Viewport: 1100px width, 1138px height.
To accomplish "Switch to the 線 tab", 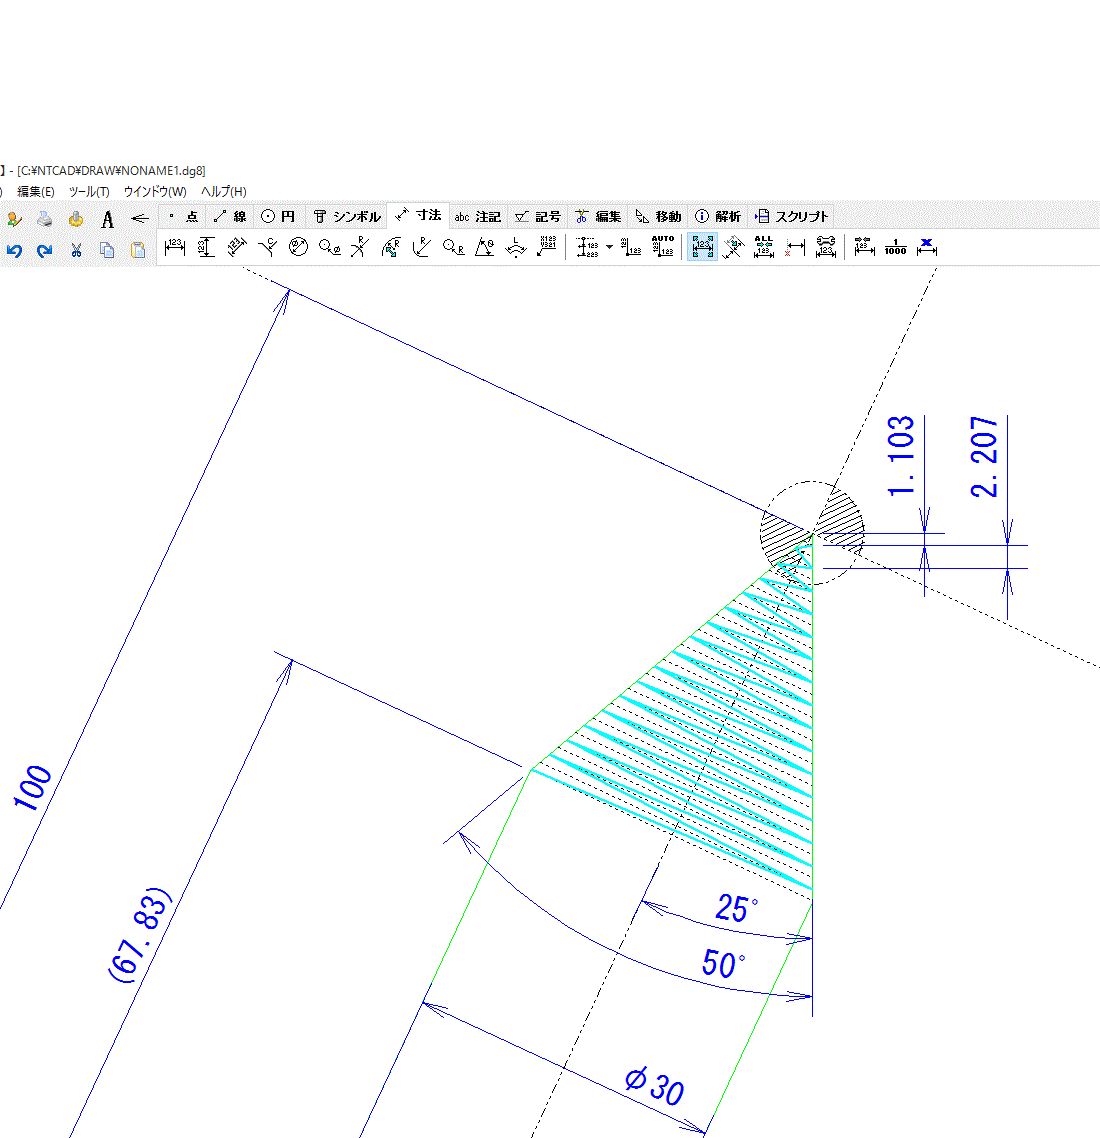I will 230,216.
